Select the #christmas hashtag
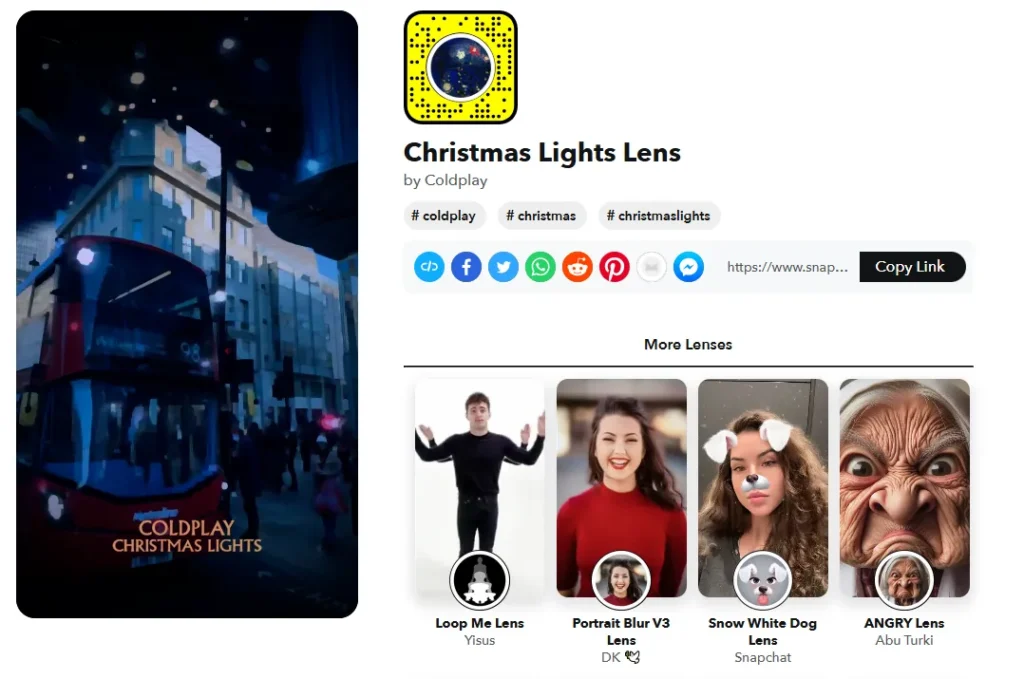 pyautogui.click(x=542, y=216)
